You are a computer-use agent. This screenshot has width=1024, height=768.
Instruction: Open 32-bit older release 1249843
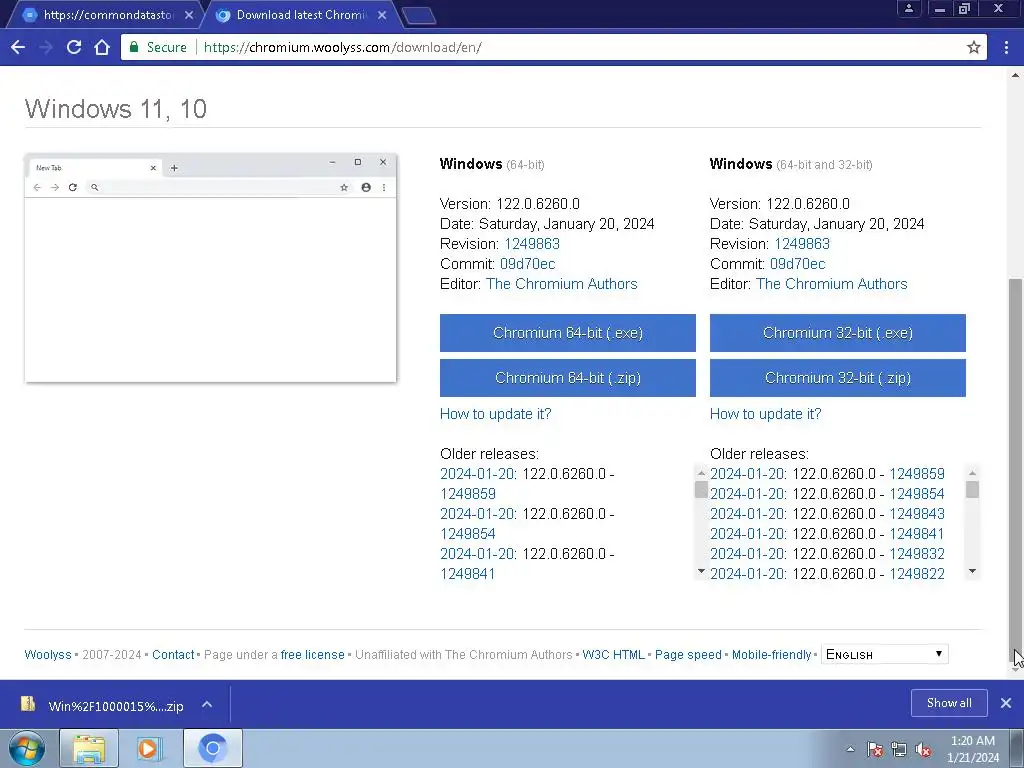coord(917,514)
